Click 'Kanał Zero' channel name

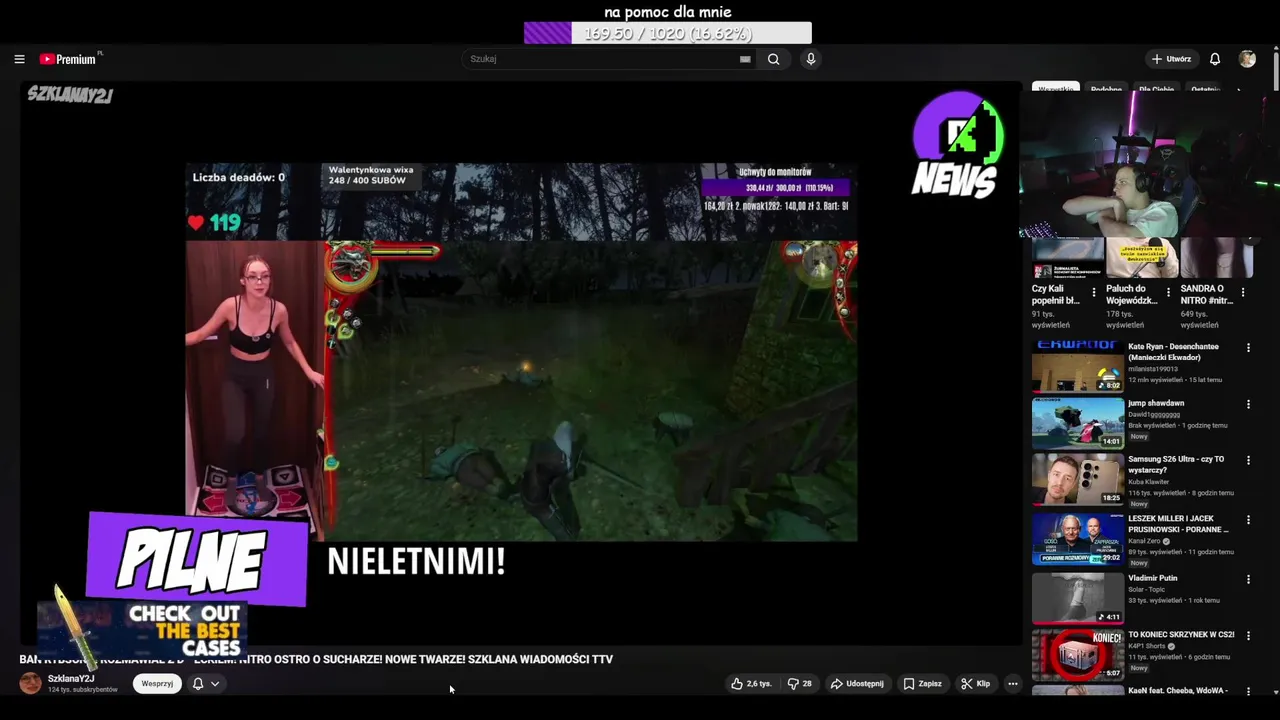click(x=1147, y=541)
